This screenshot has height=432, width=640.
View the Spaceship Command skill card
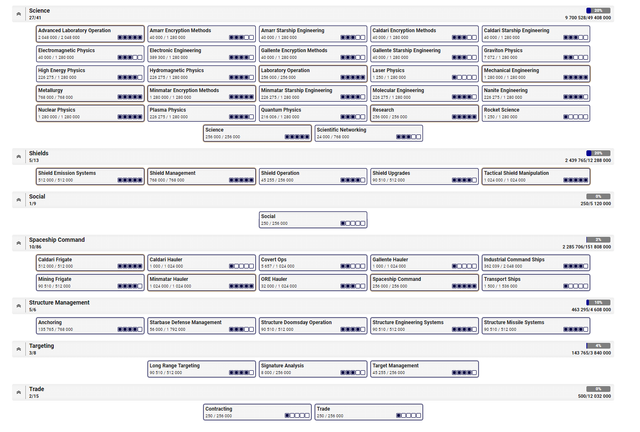[x=424, y=283]
